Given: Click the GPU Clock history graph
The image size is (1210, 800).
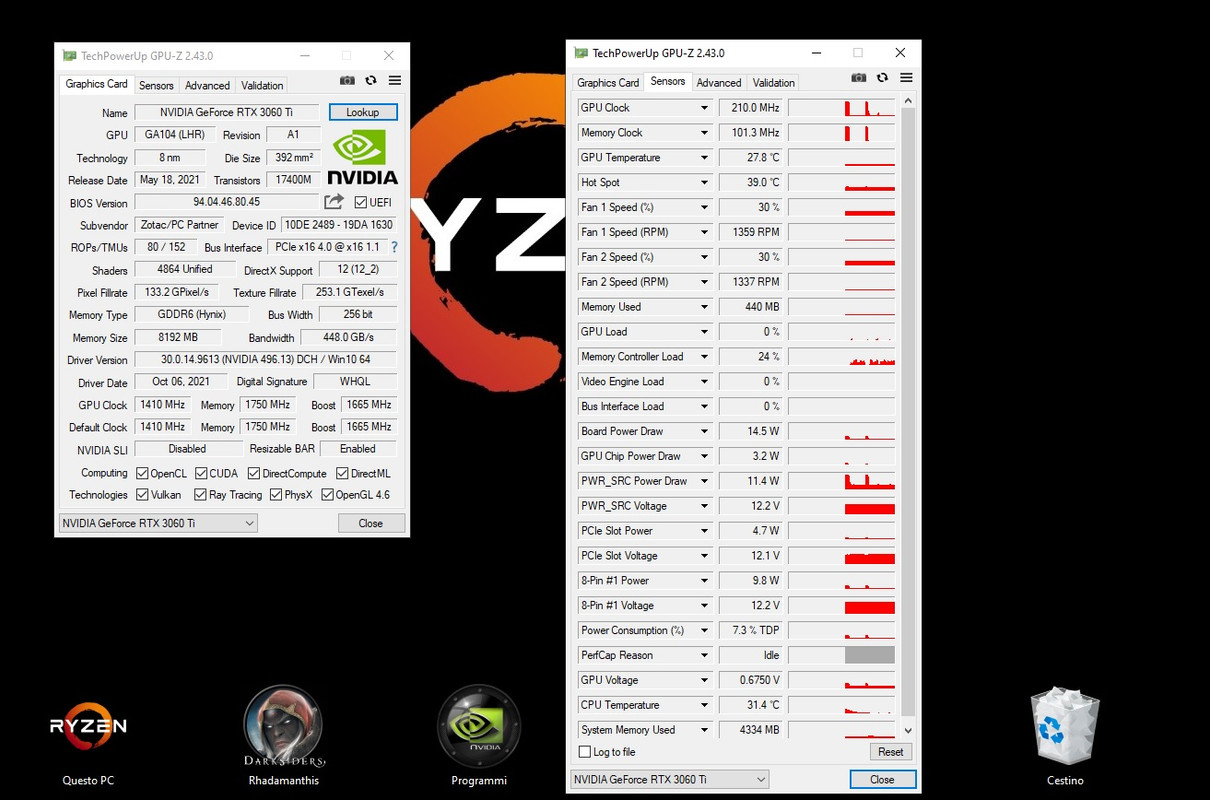Looking at the screenshot, I should click(841, 108).
